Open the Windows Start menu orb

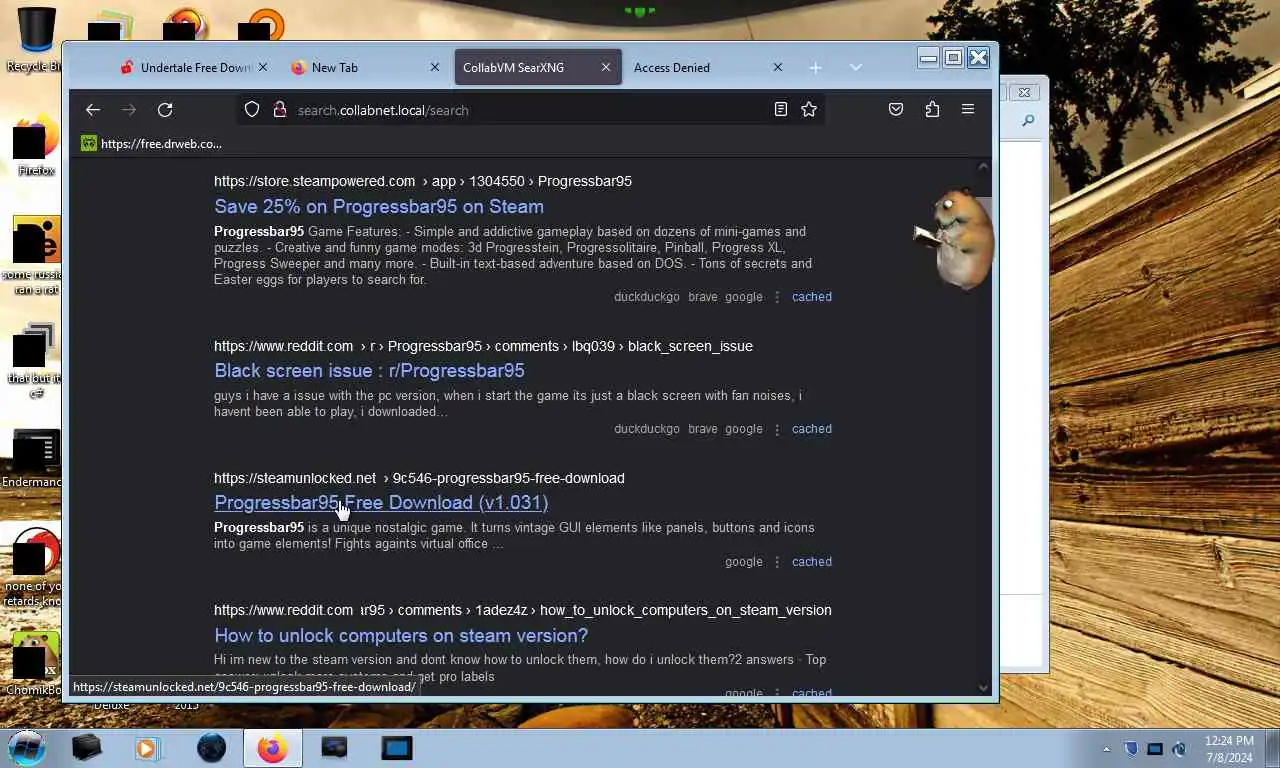[27, 748]
